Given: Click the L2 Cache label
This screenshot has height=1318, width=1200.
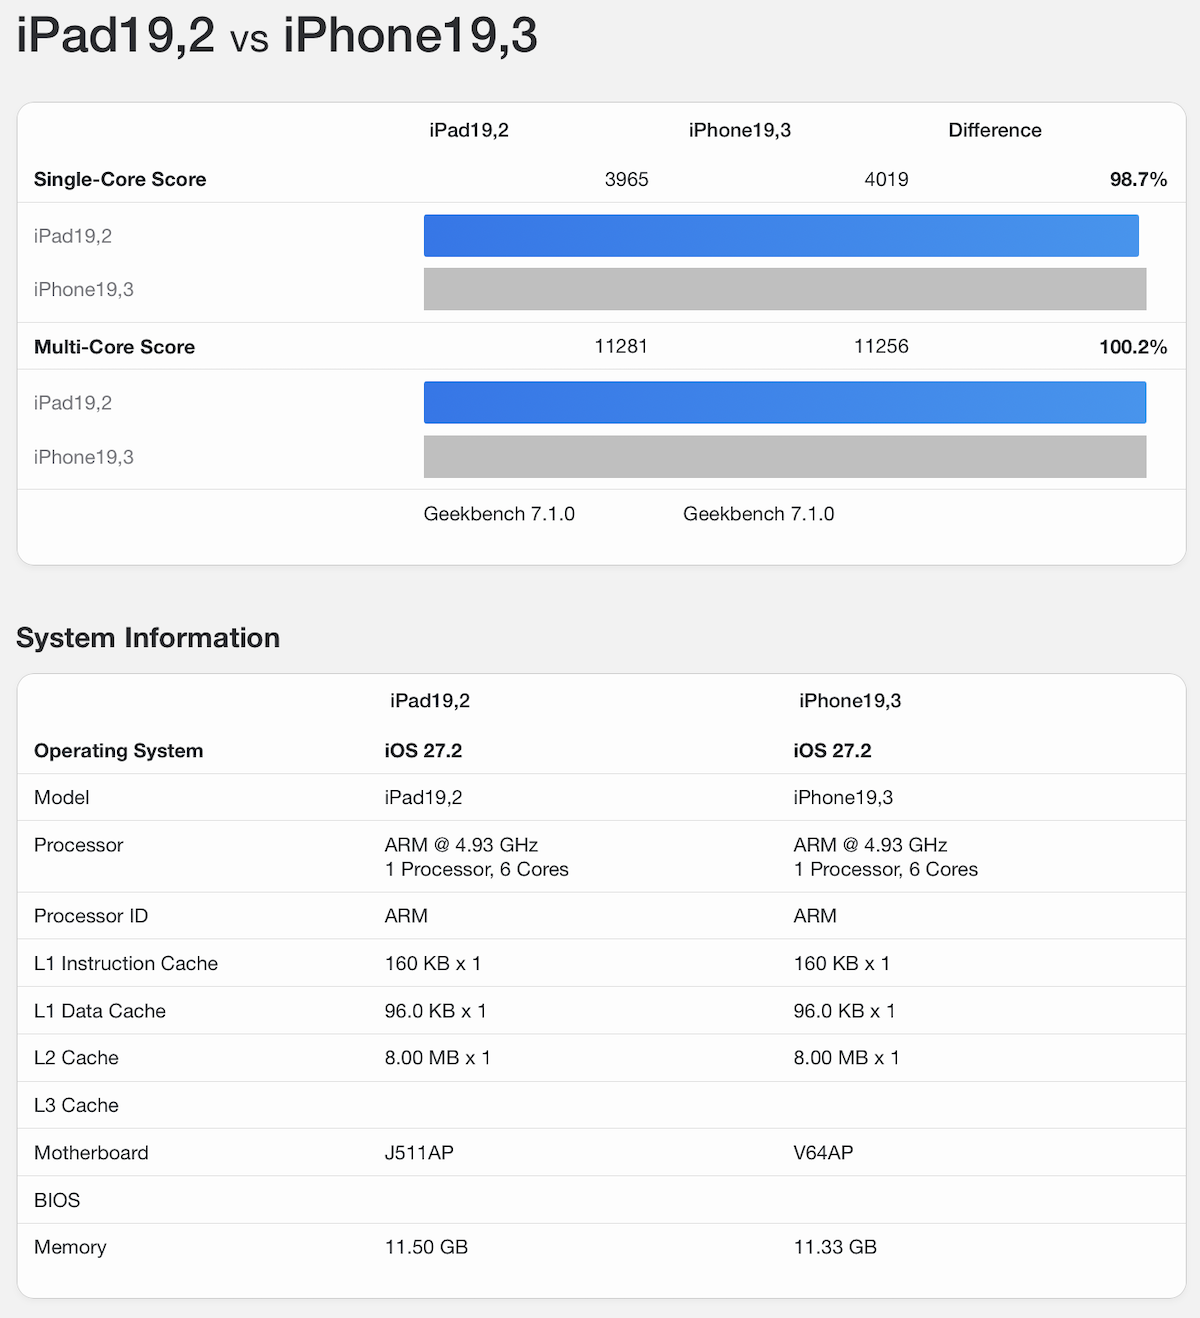Looking at the screenshot, I should pos(76,1058).
